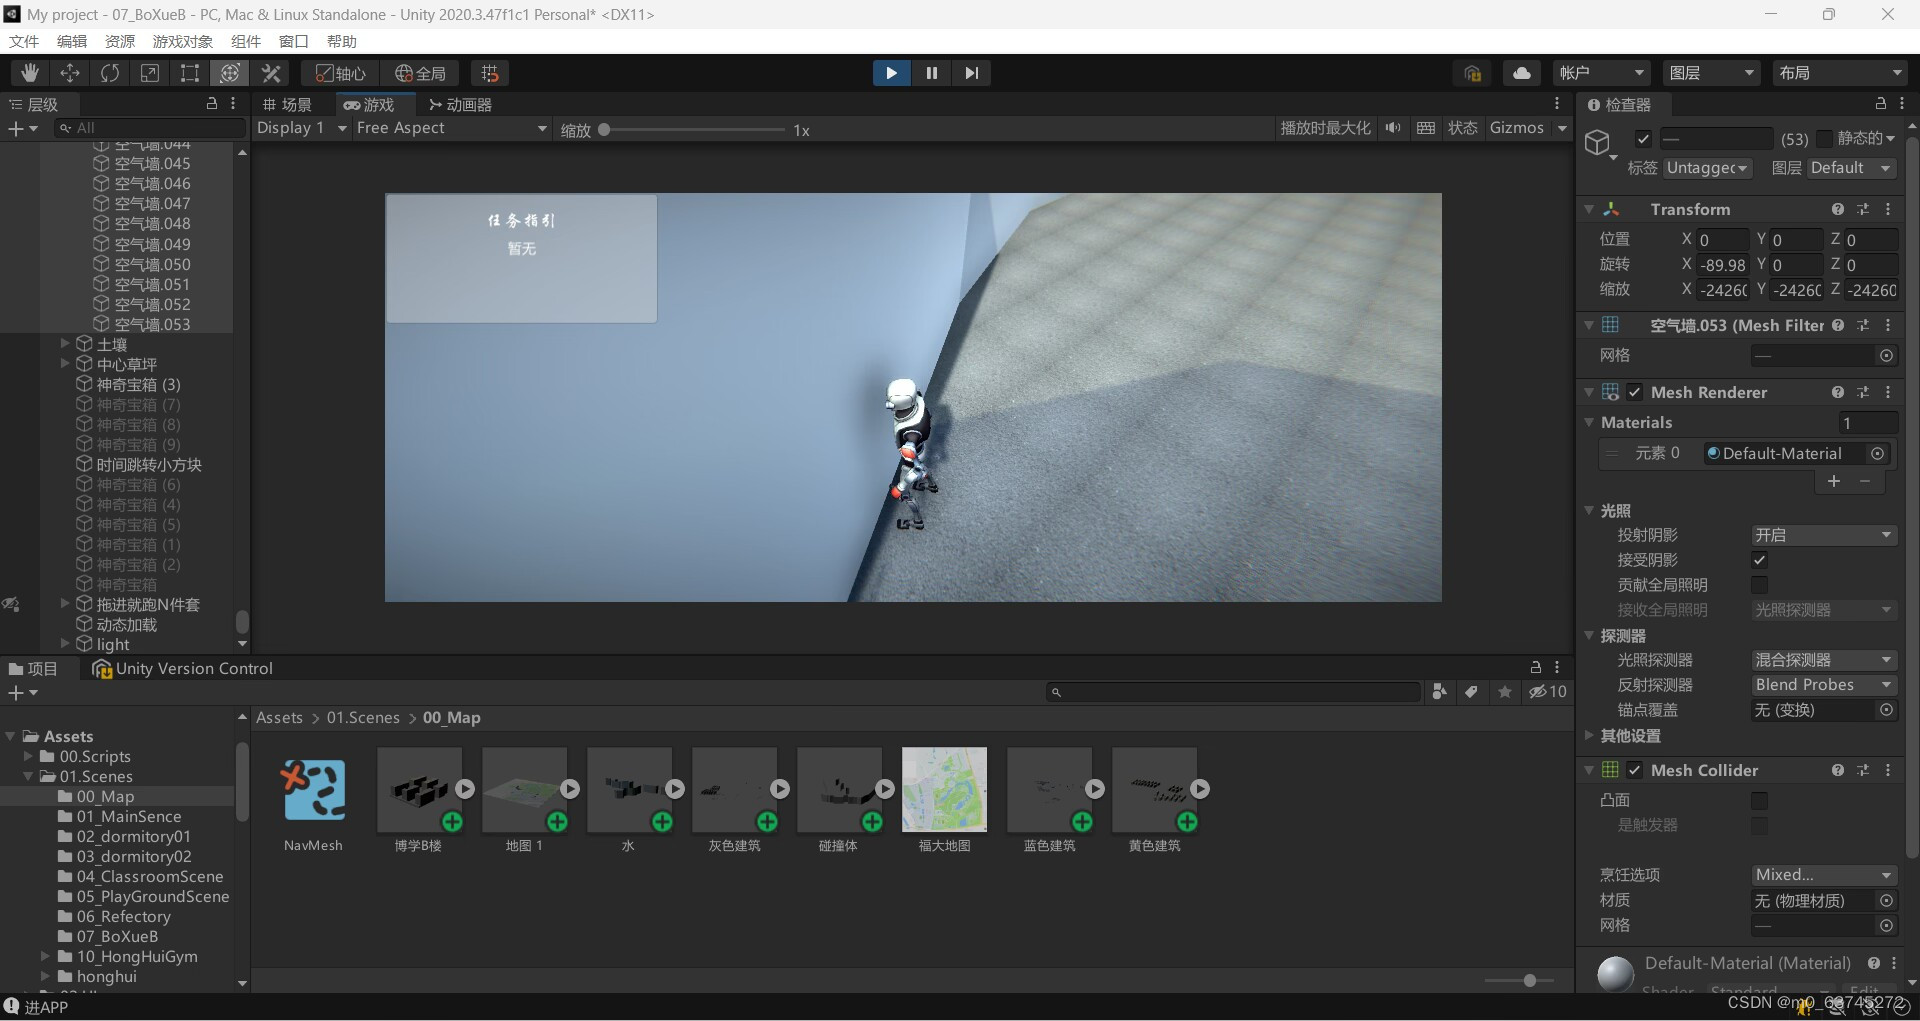
Task: Select the Move tool
Action: [70, 73]
